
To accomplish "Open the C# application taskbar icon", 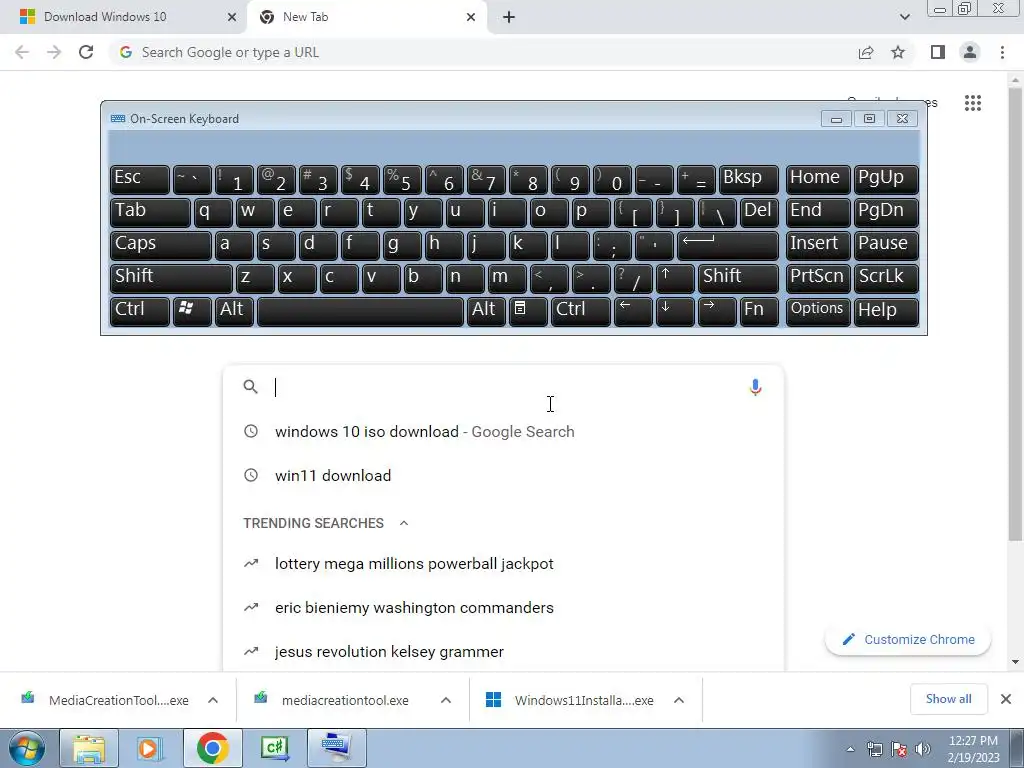I will pyautogui.click(x=274, y=748).
